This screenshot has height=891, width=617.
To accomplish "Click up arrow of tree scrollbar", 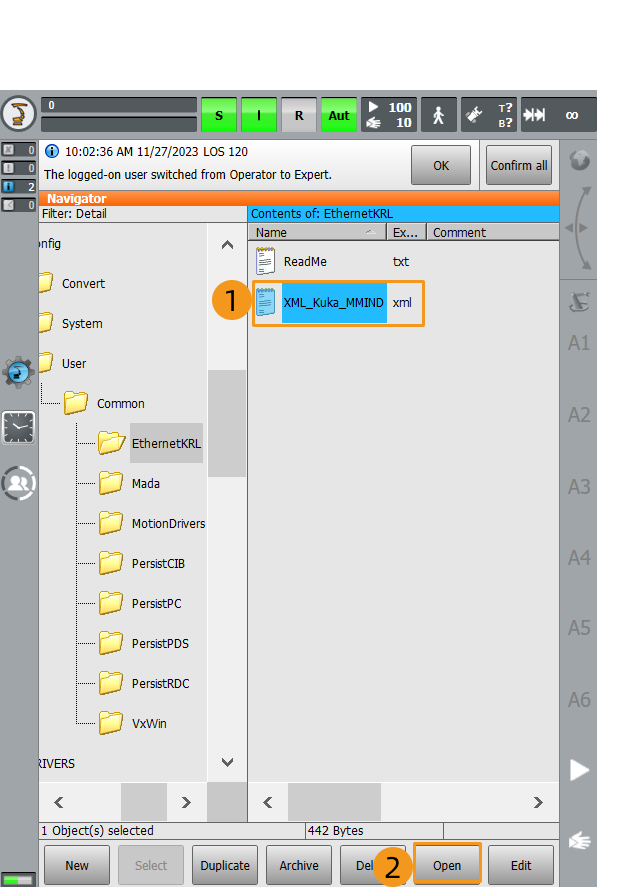I will click(x=227, y=245).
